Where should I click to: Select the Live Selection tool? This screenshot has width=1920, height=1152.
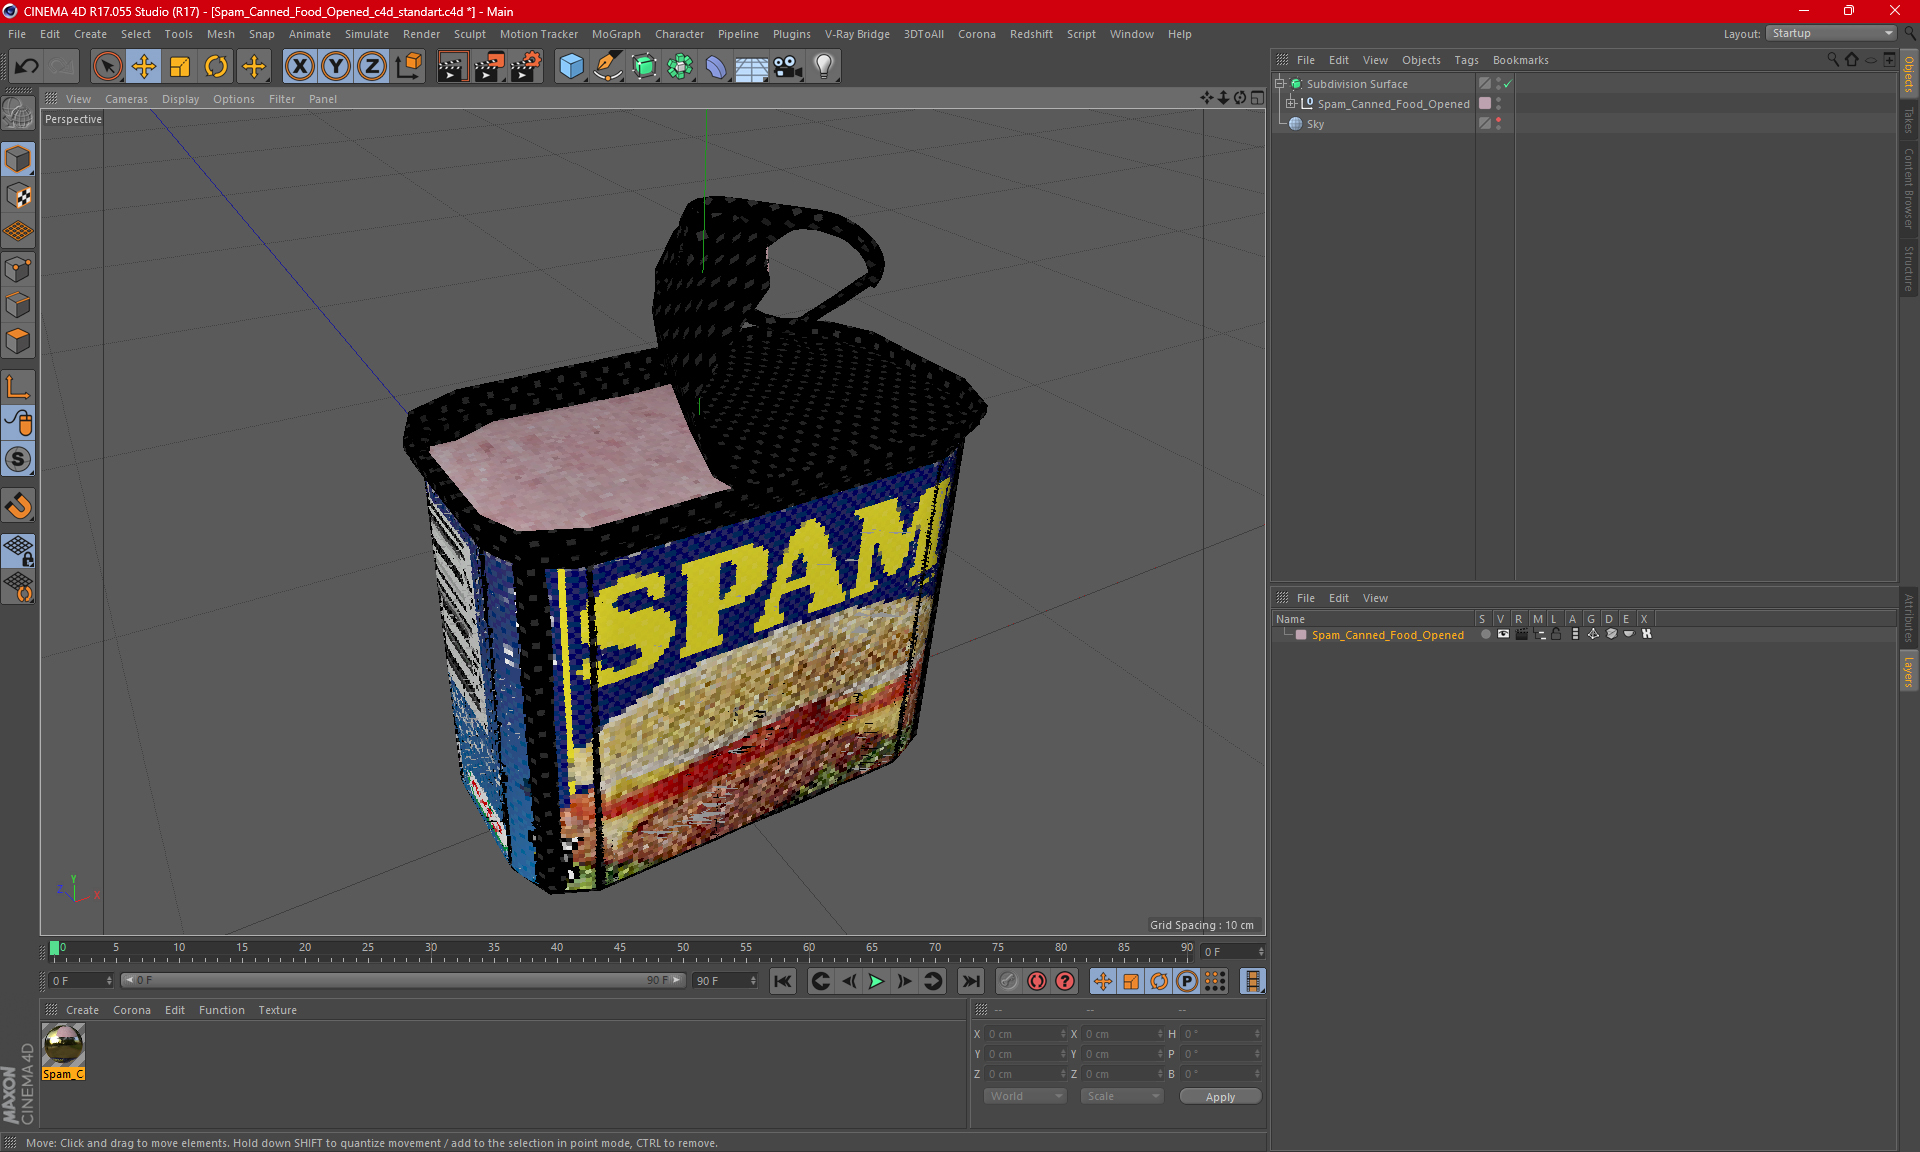click(x=107, y=67)
